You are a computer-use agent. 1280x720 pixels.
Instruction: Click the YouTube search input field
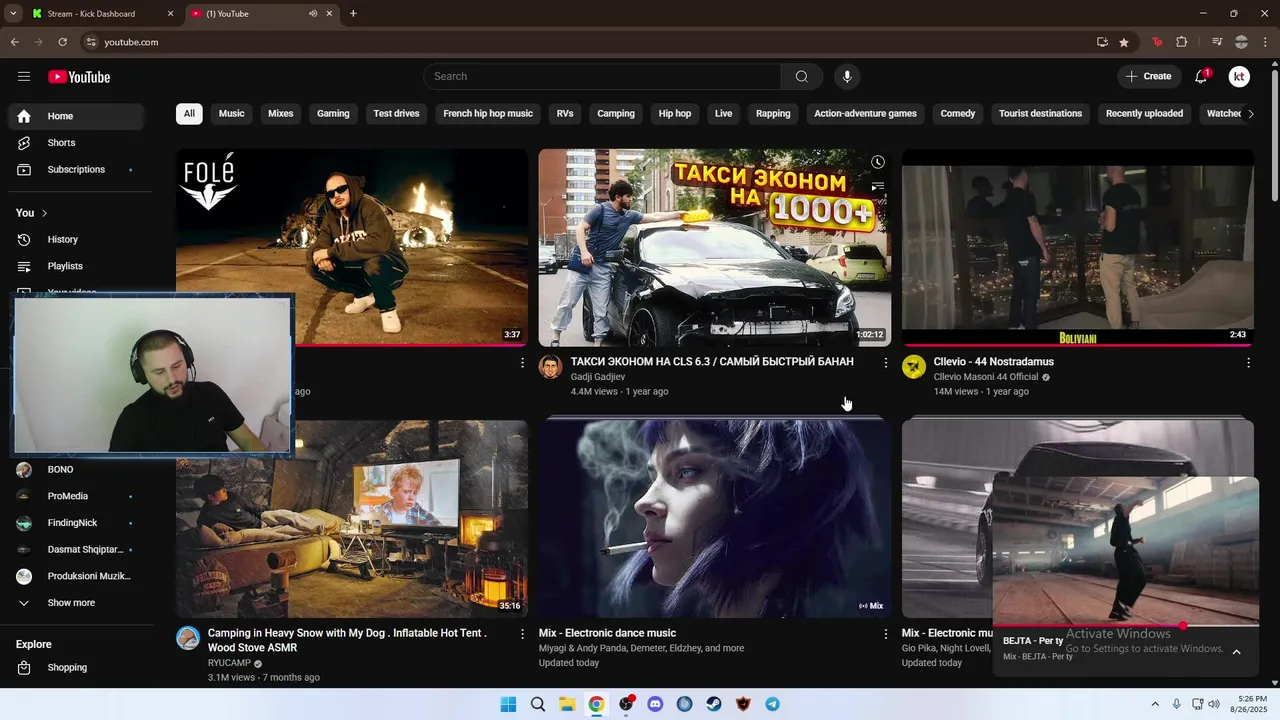(602, 77)
